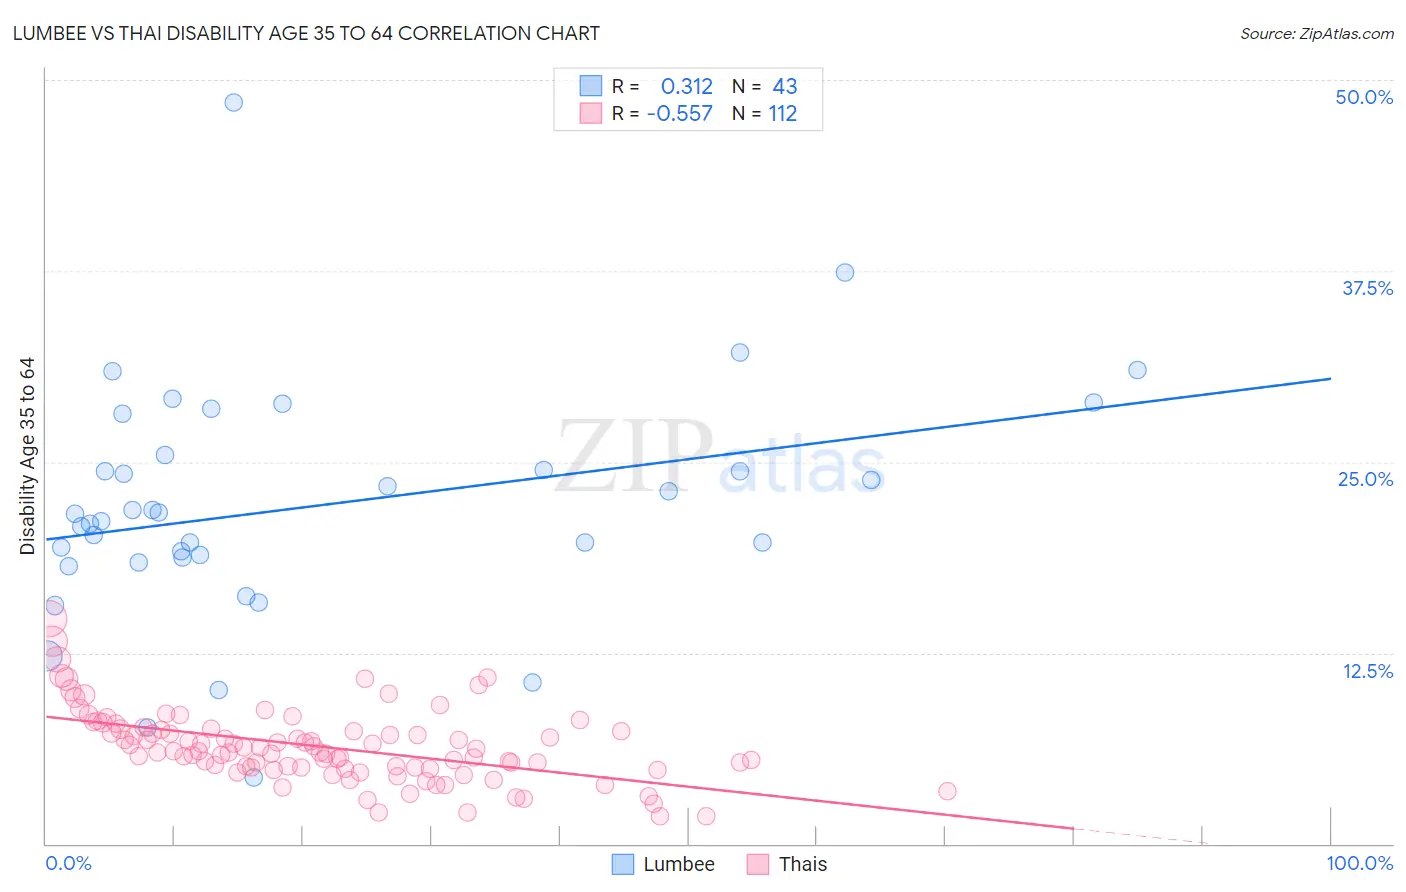
Task: Click the Lumbee data point near 37.5%
Action: pyautogui.click(x=845, y=272)
